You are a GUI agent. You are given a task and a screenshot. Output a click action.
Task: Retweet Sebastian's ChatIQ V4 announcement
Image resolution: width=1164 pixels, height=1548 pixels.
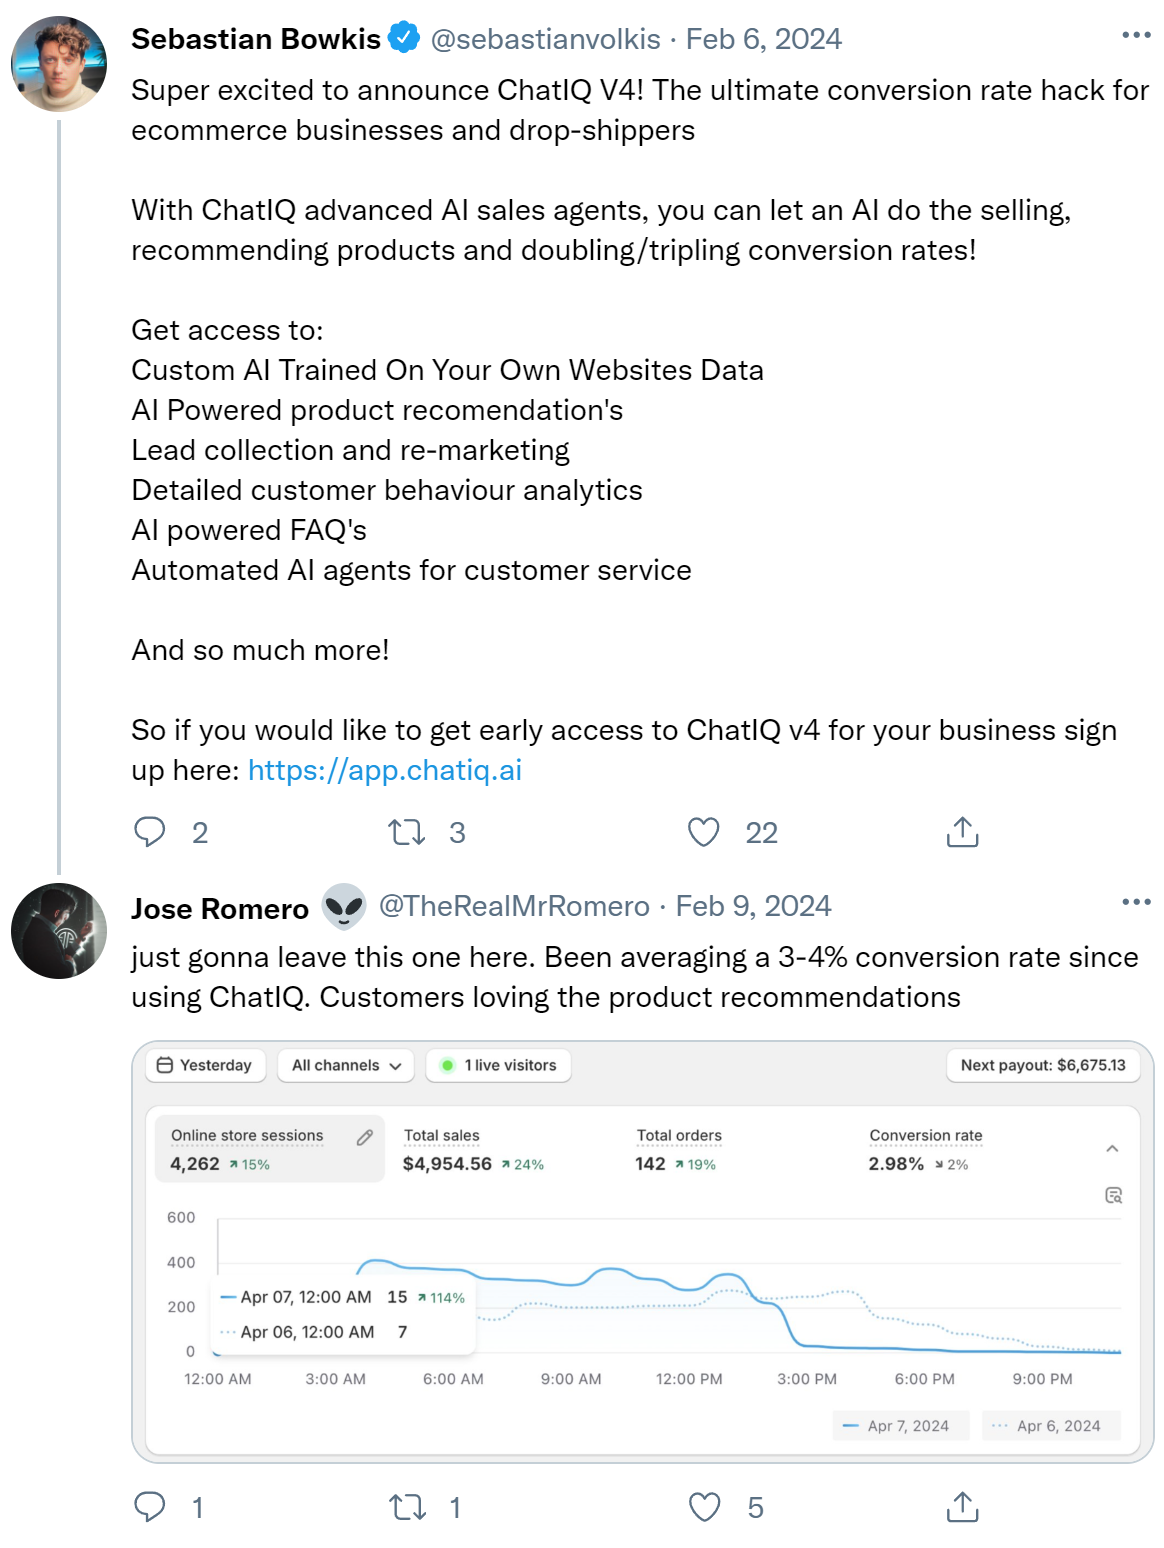(x=407, y=832)
